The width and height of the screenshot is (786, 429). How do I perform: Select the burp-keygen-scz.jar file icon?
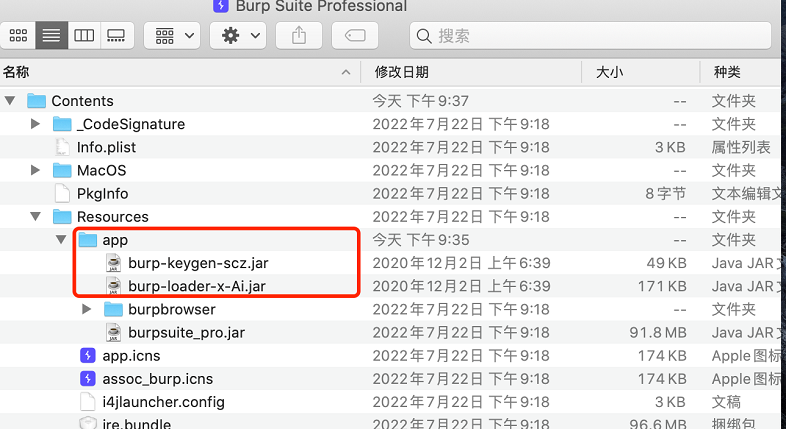pyautogui.click(x=114, y=263)
